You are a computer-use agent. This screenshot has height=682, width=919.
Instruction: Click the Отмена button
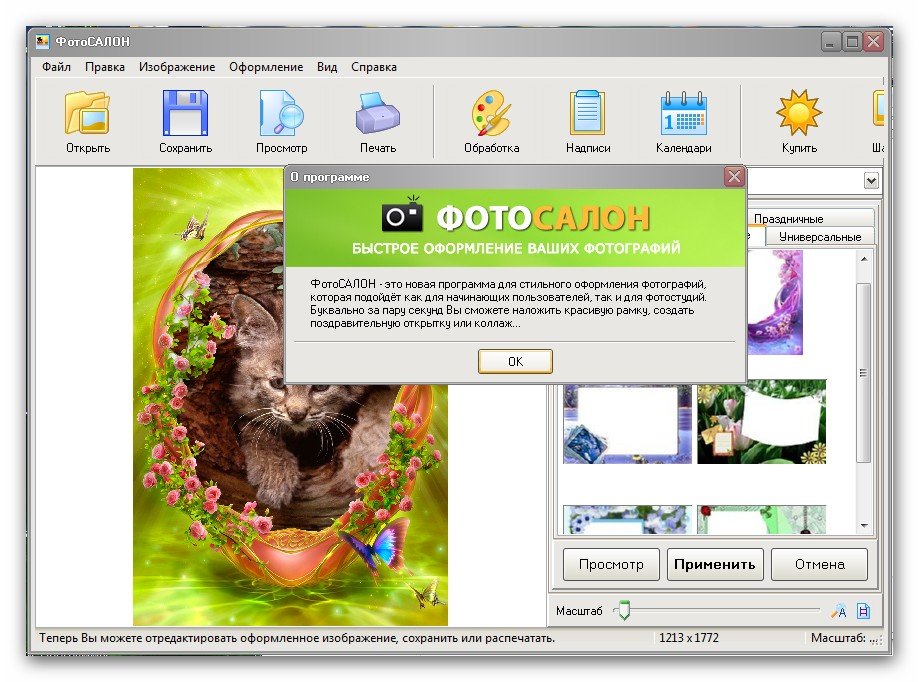click(x=819, y=564)
